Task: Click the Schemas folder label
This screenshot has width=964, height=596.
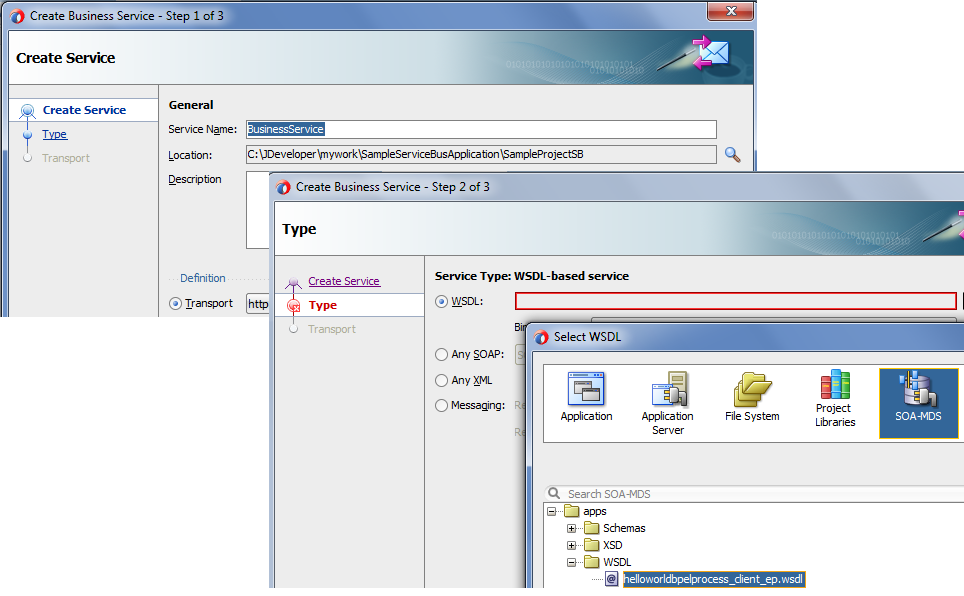Action: (624, 528)
